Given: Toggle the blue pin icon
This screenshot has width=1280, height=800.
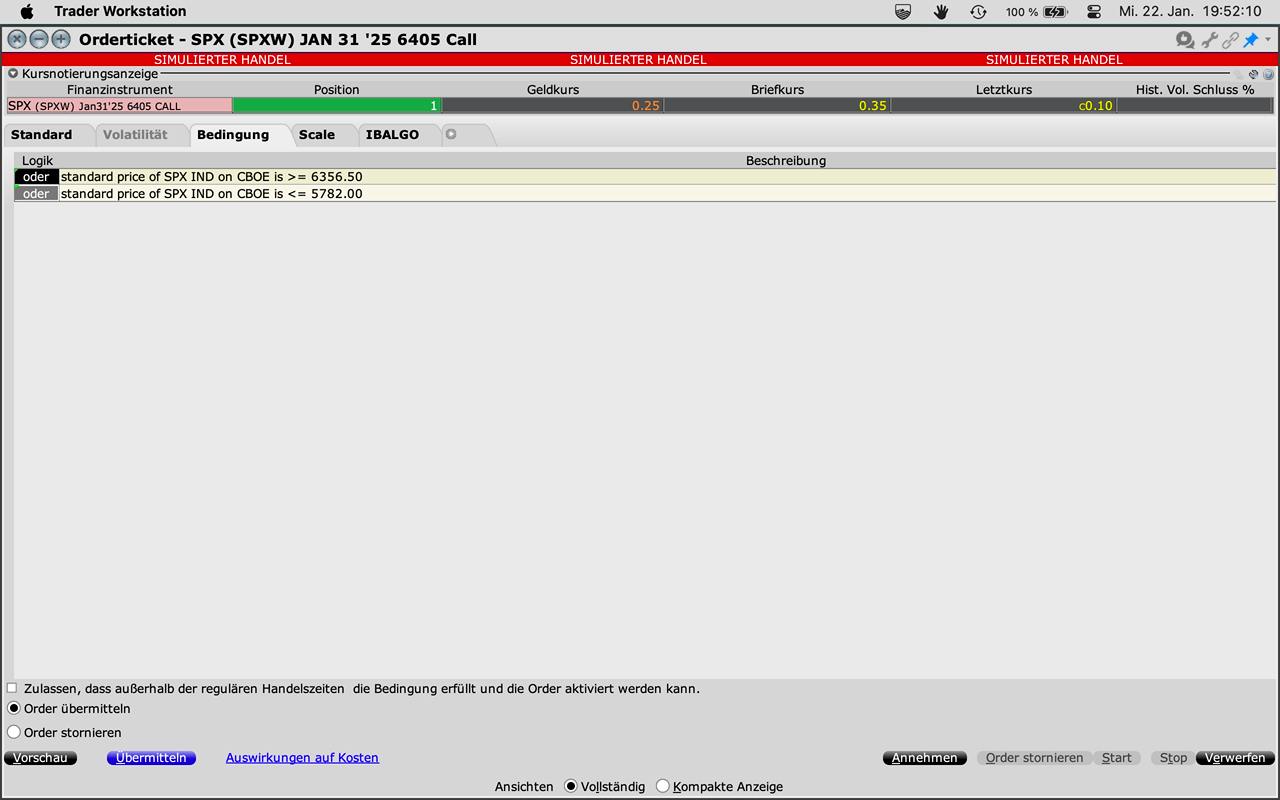Looking at the screenshot, I should pyautogui.click(x=1250, y=40).
